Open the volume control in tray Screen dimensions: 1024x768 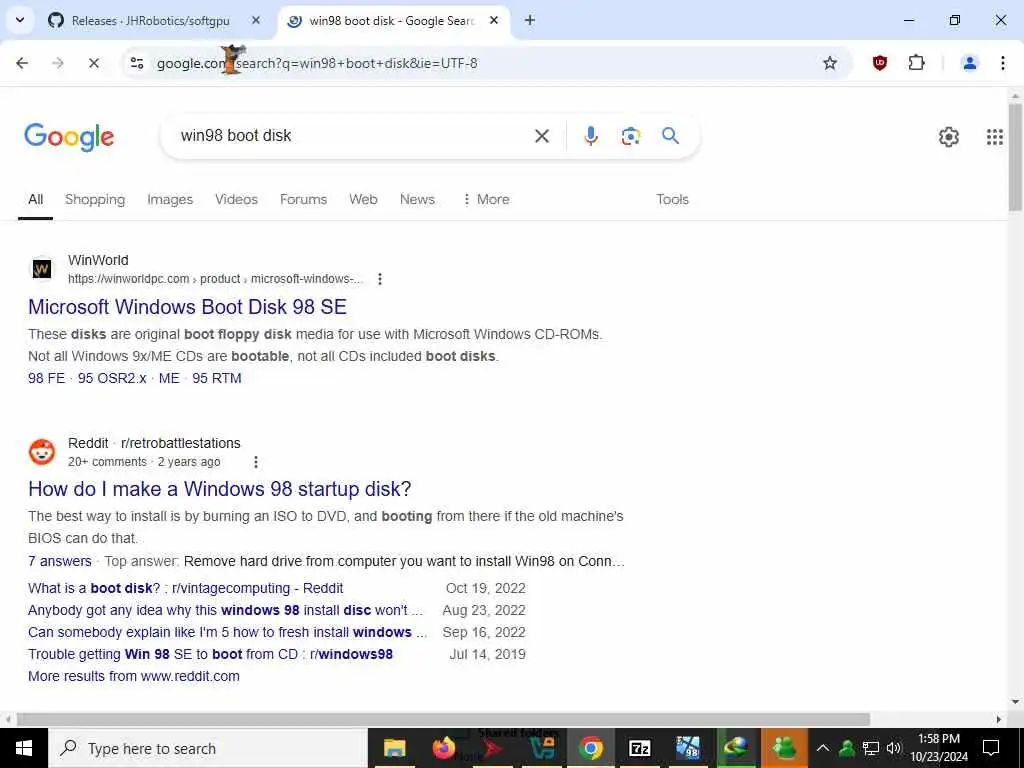click(x=894, y=748)
